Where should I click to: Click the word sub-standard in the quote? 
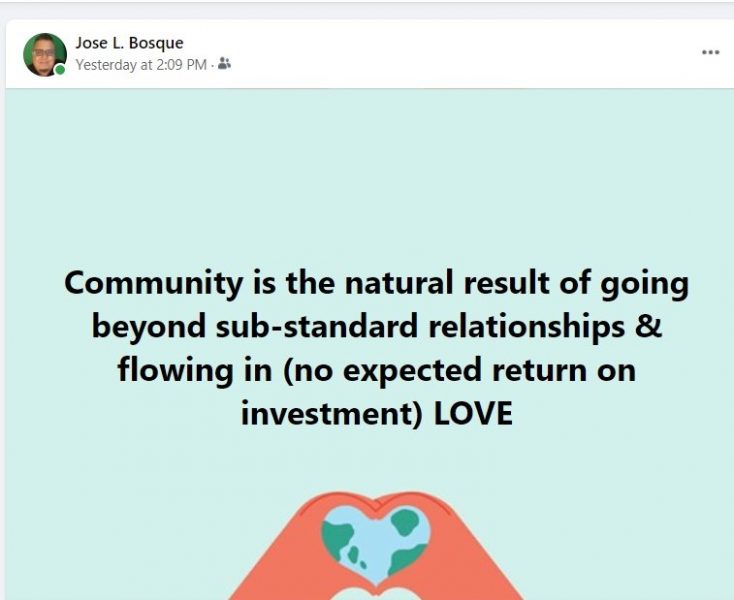317,326
